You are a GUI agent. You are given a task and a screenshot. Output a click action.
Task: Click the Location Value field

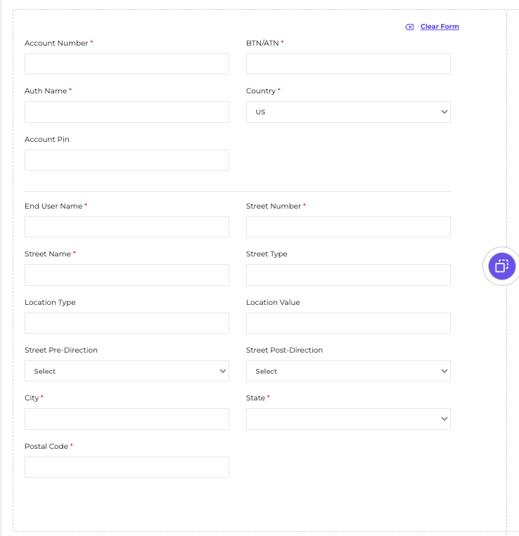coord(348,323)
